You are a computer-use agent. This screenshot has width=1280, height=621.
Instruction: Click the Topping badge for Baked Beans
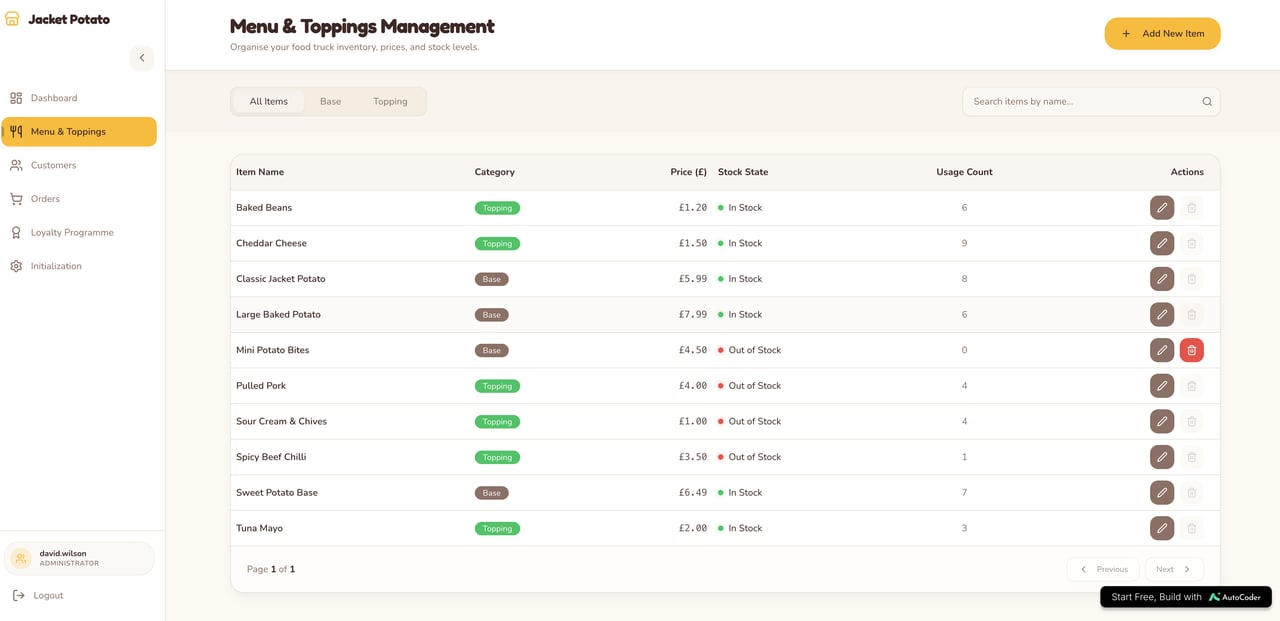pos(497,208)
